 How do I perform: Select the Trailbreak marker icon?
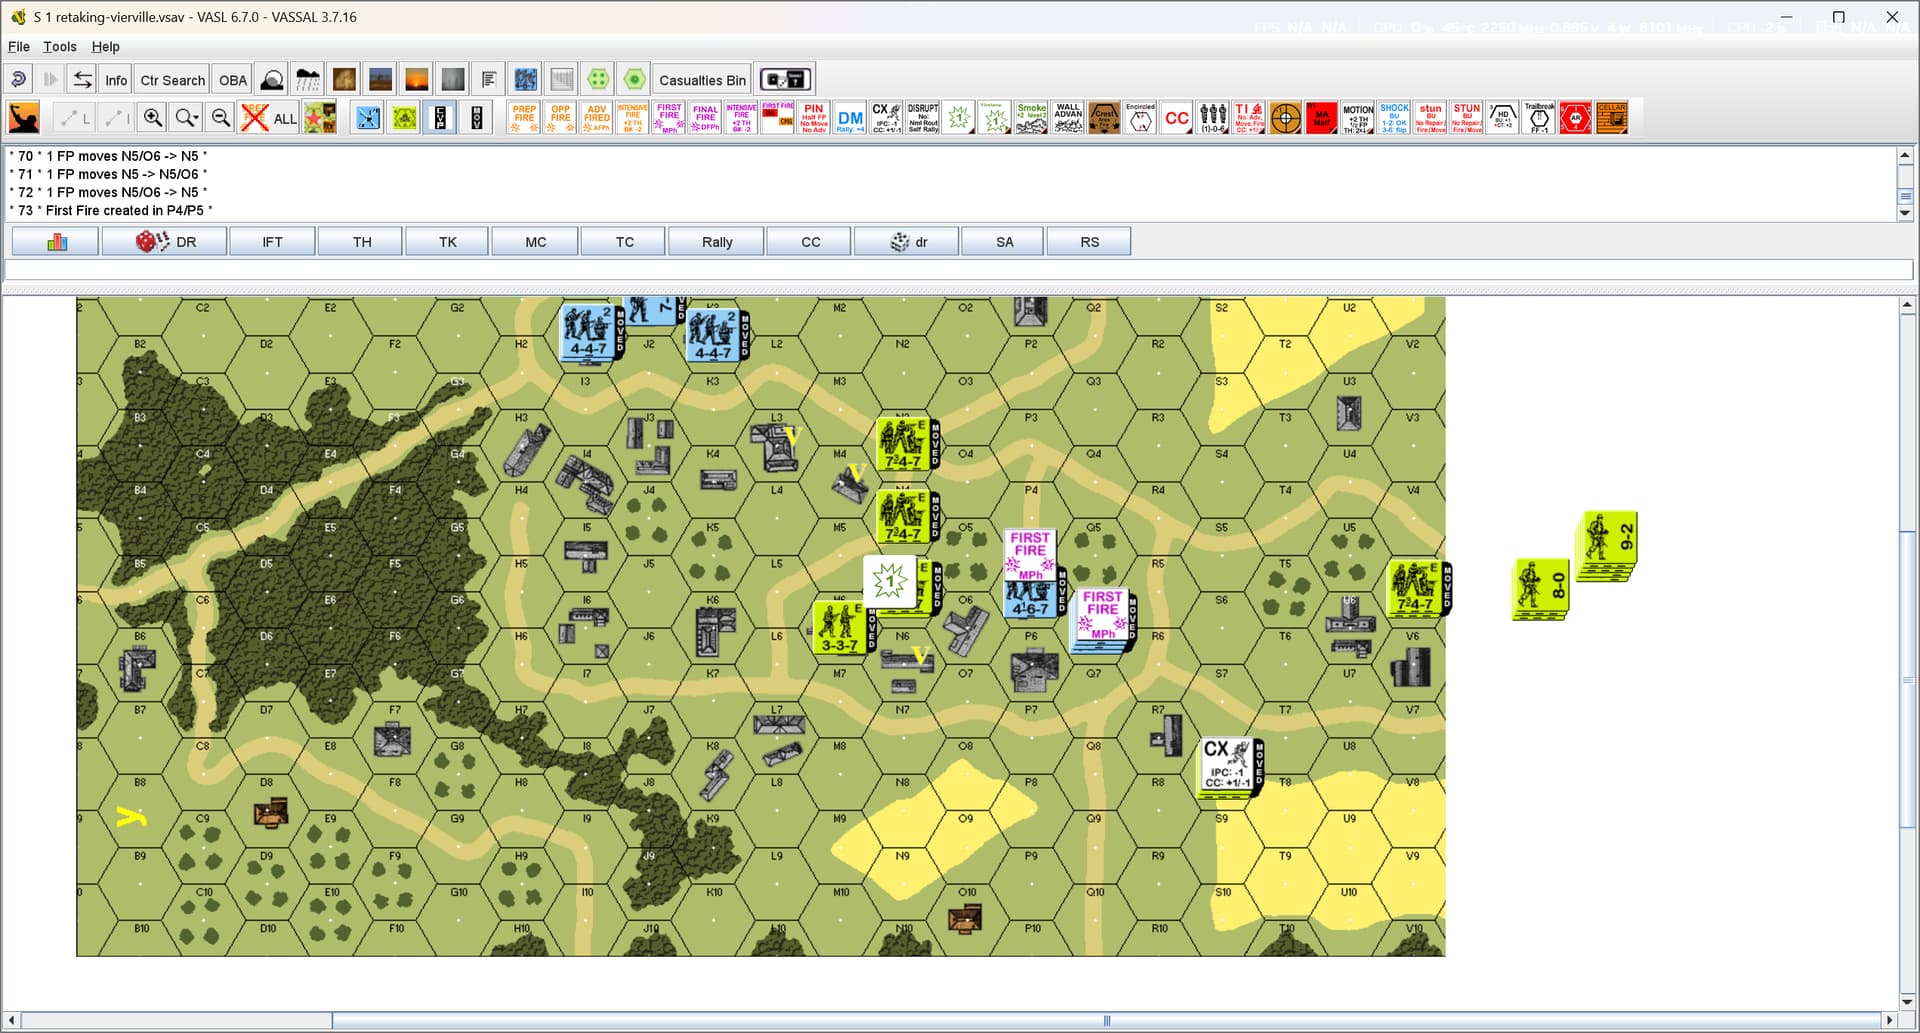(1539, 118)
